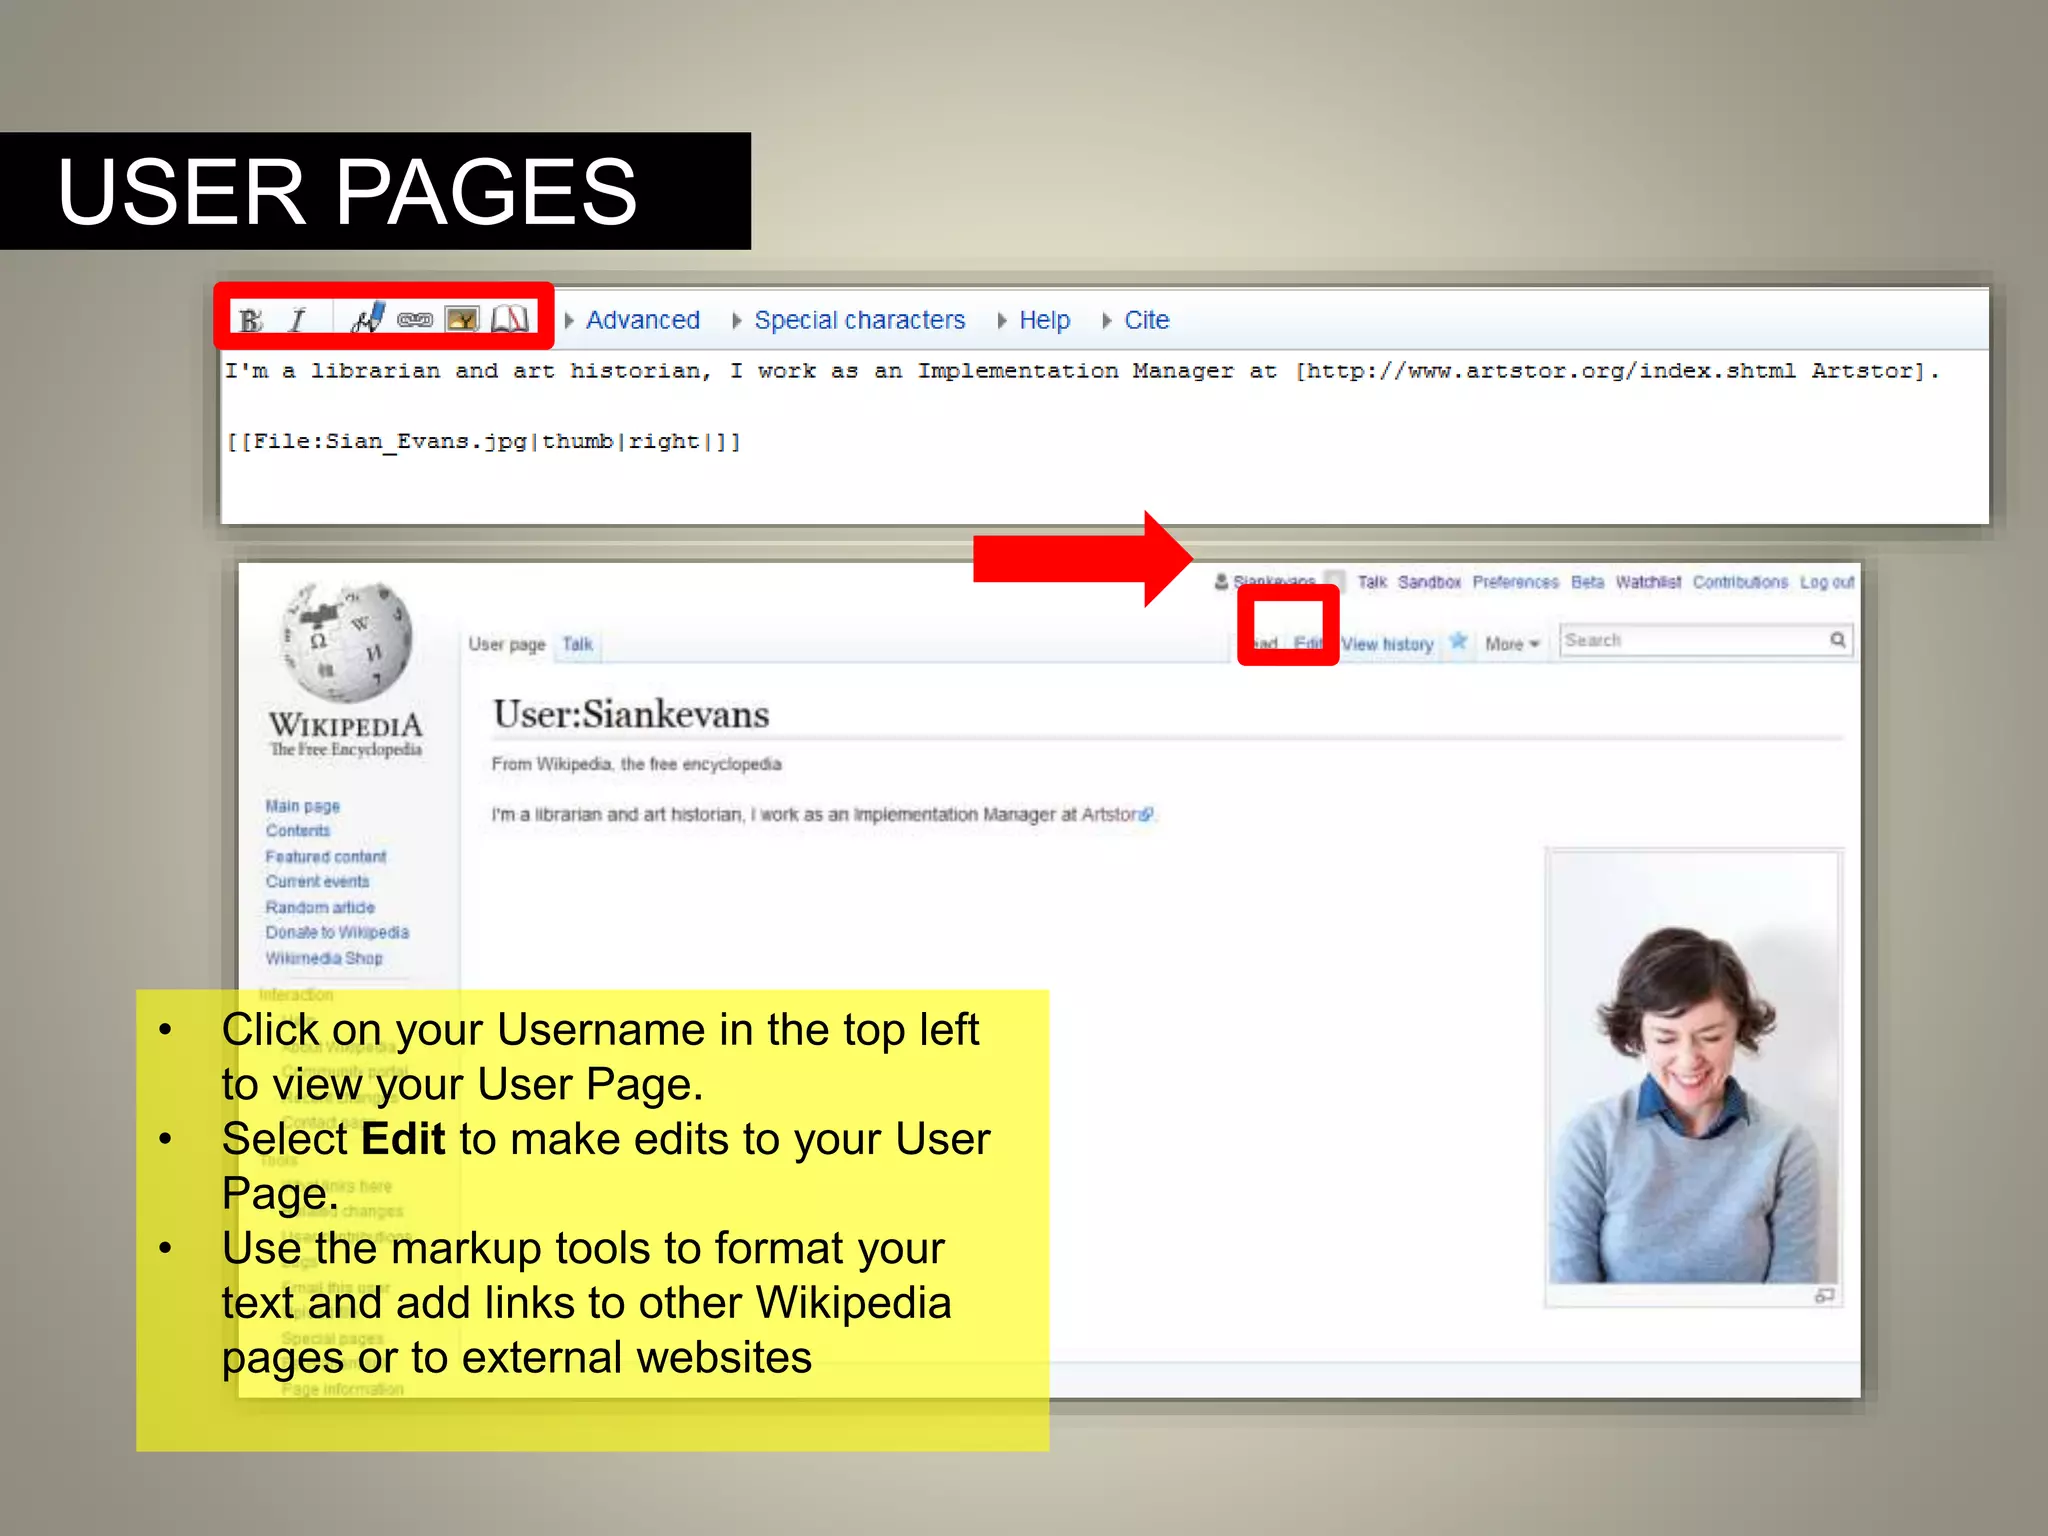Click the Reference book icon
Screen dimensions: 2048x1536
click(510, 319)
